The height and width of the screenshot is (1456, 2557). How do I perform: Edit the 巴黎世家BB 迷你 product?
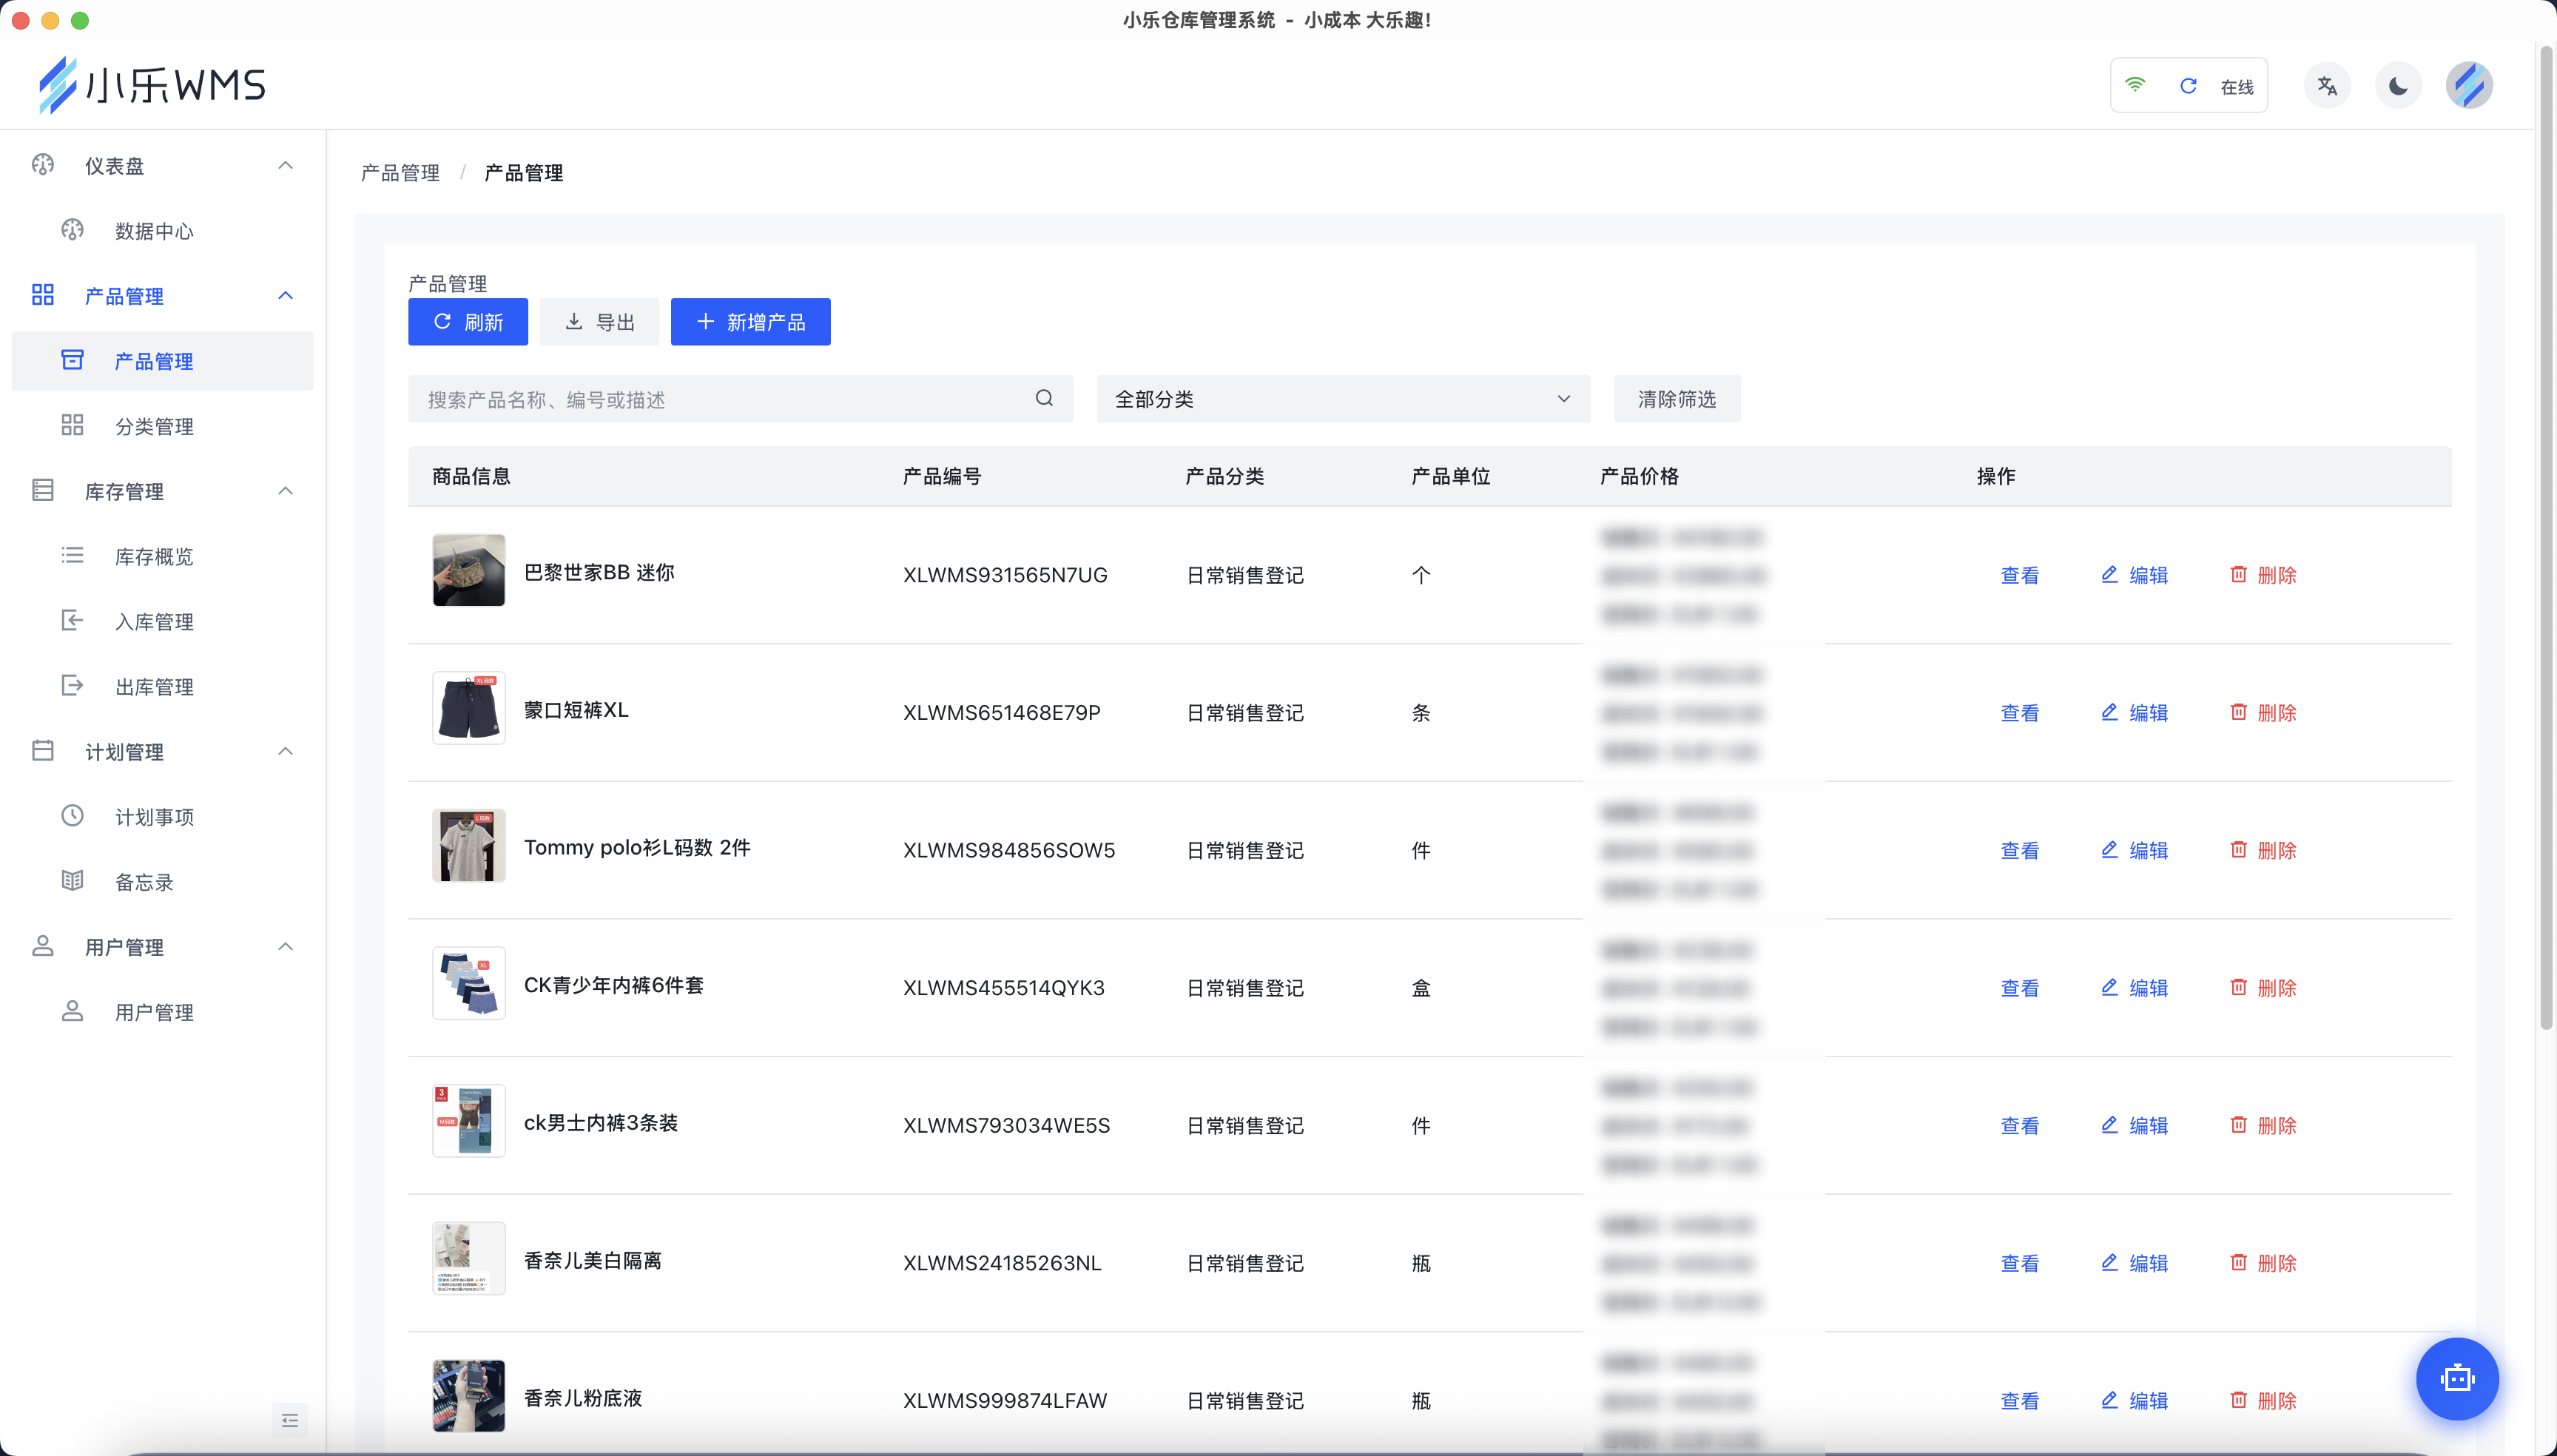click(2134, 575)
